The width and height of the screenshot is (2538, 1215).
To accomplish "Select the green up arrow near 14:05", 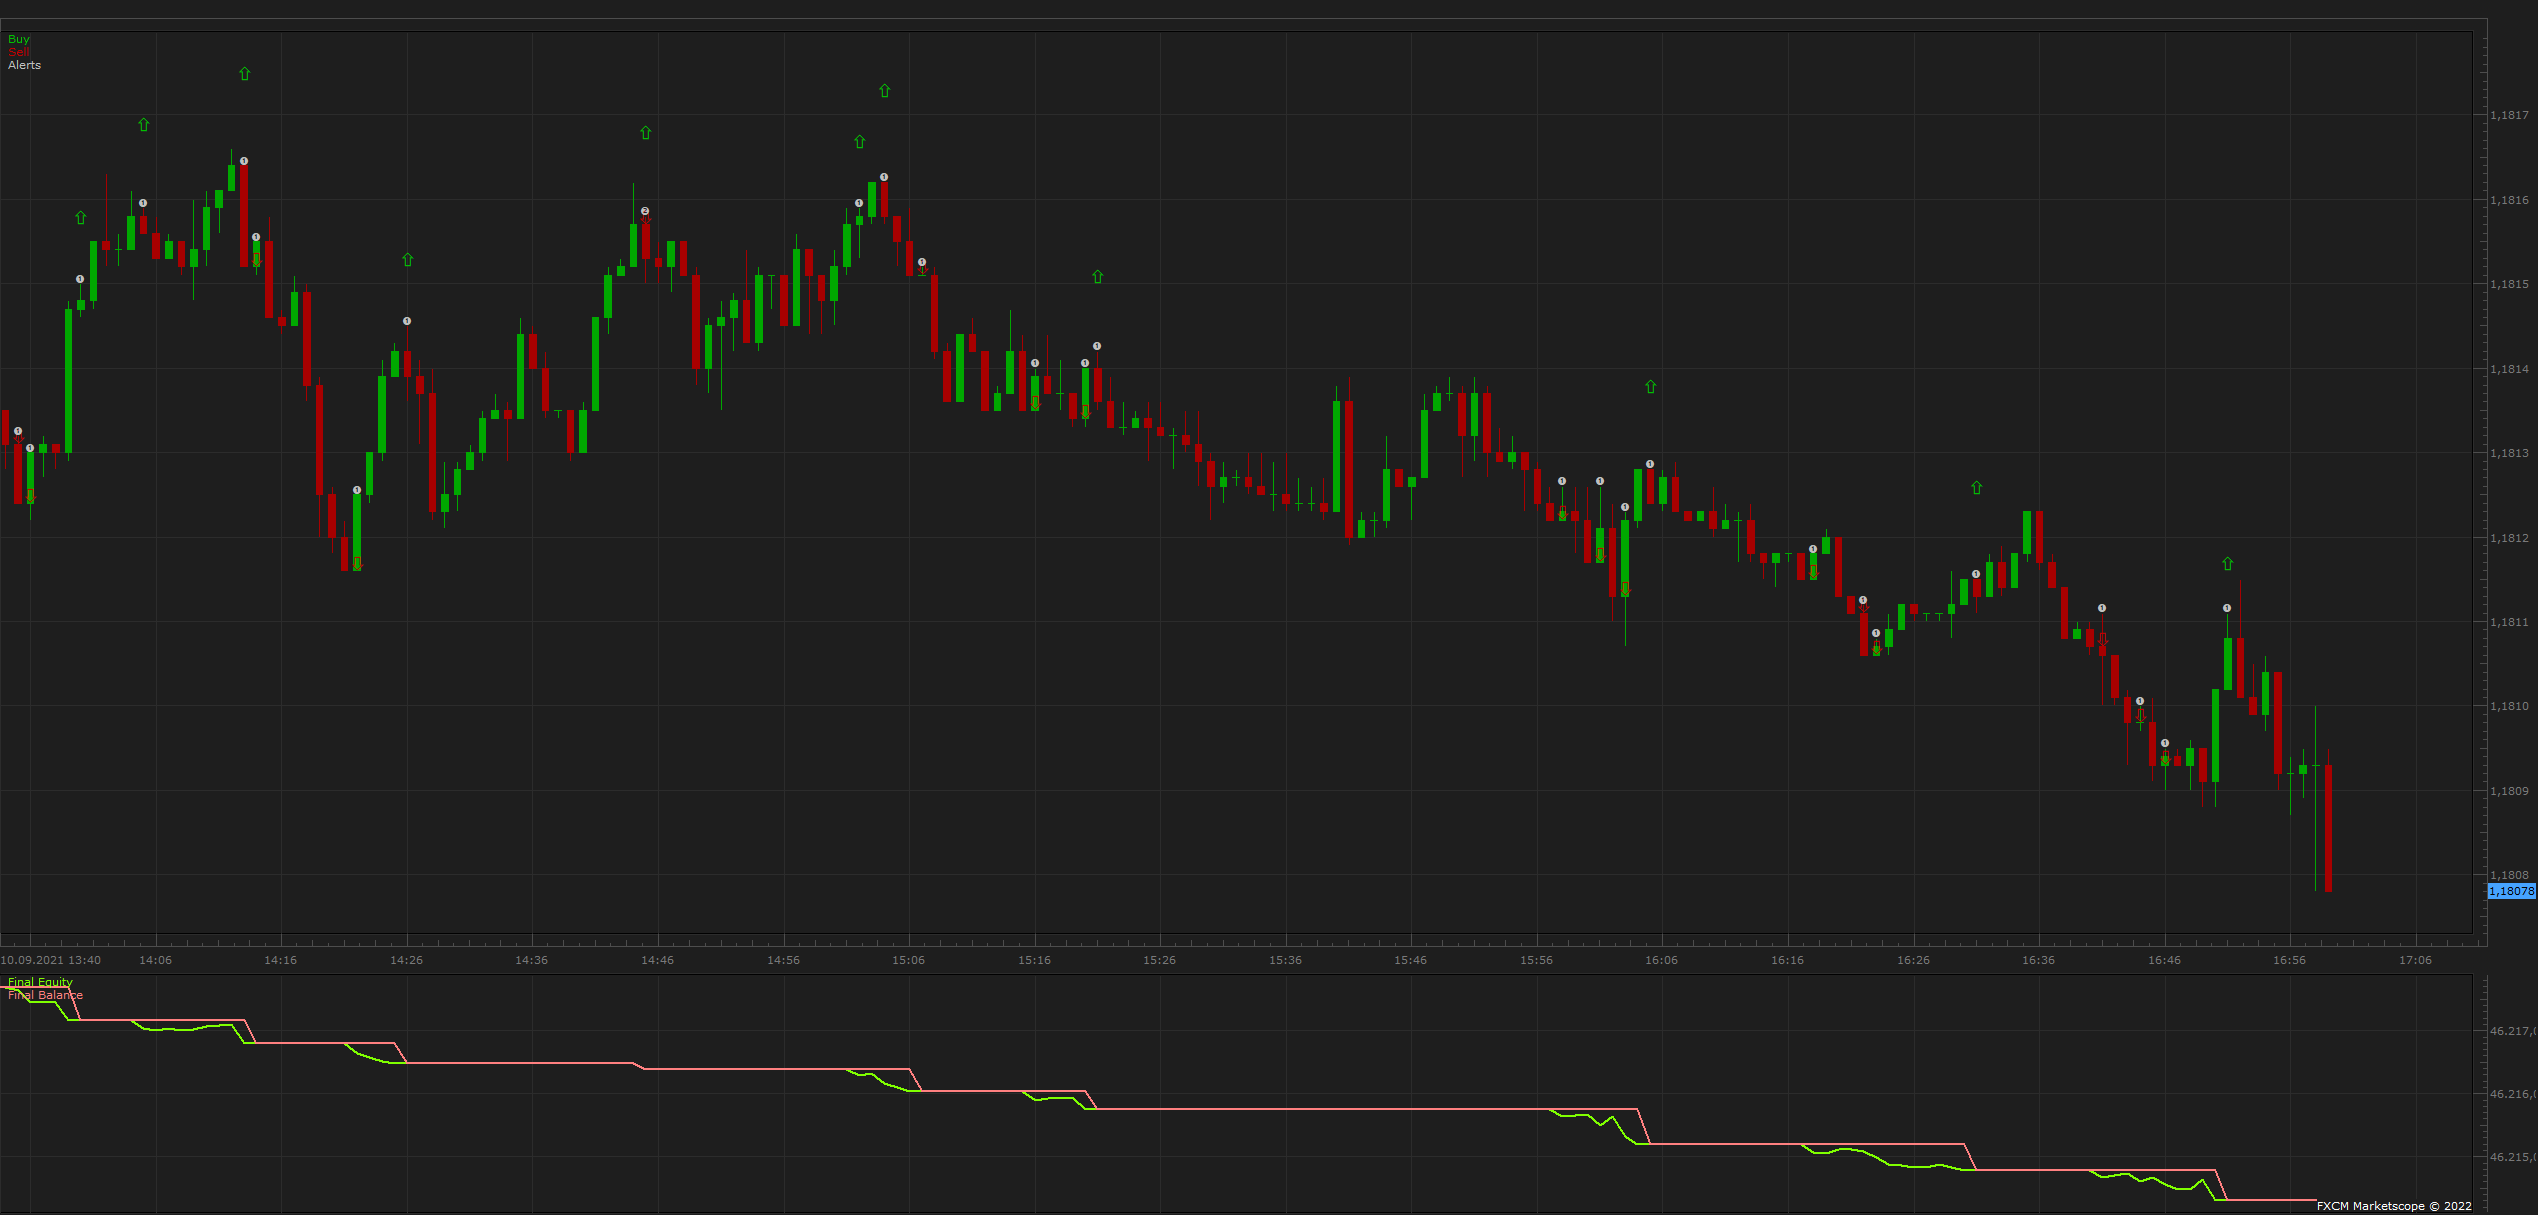I will coord(144,125).
